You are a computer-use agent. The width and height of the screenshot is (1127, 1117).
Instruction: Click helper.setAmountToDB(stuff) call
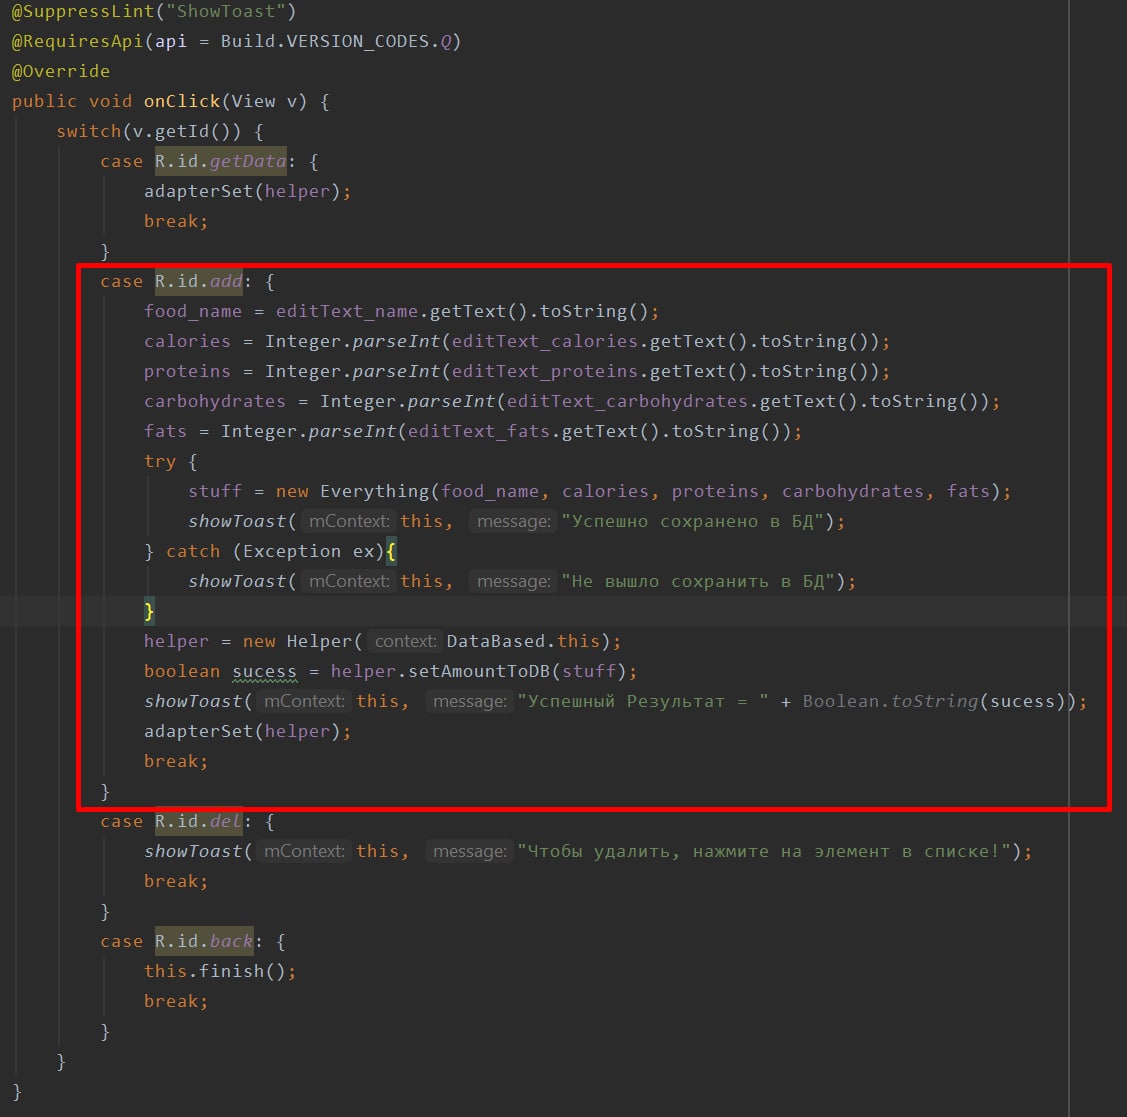tap(478, 672)
